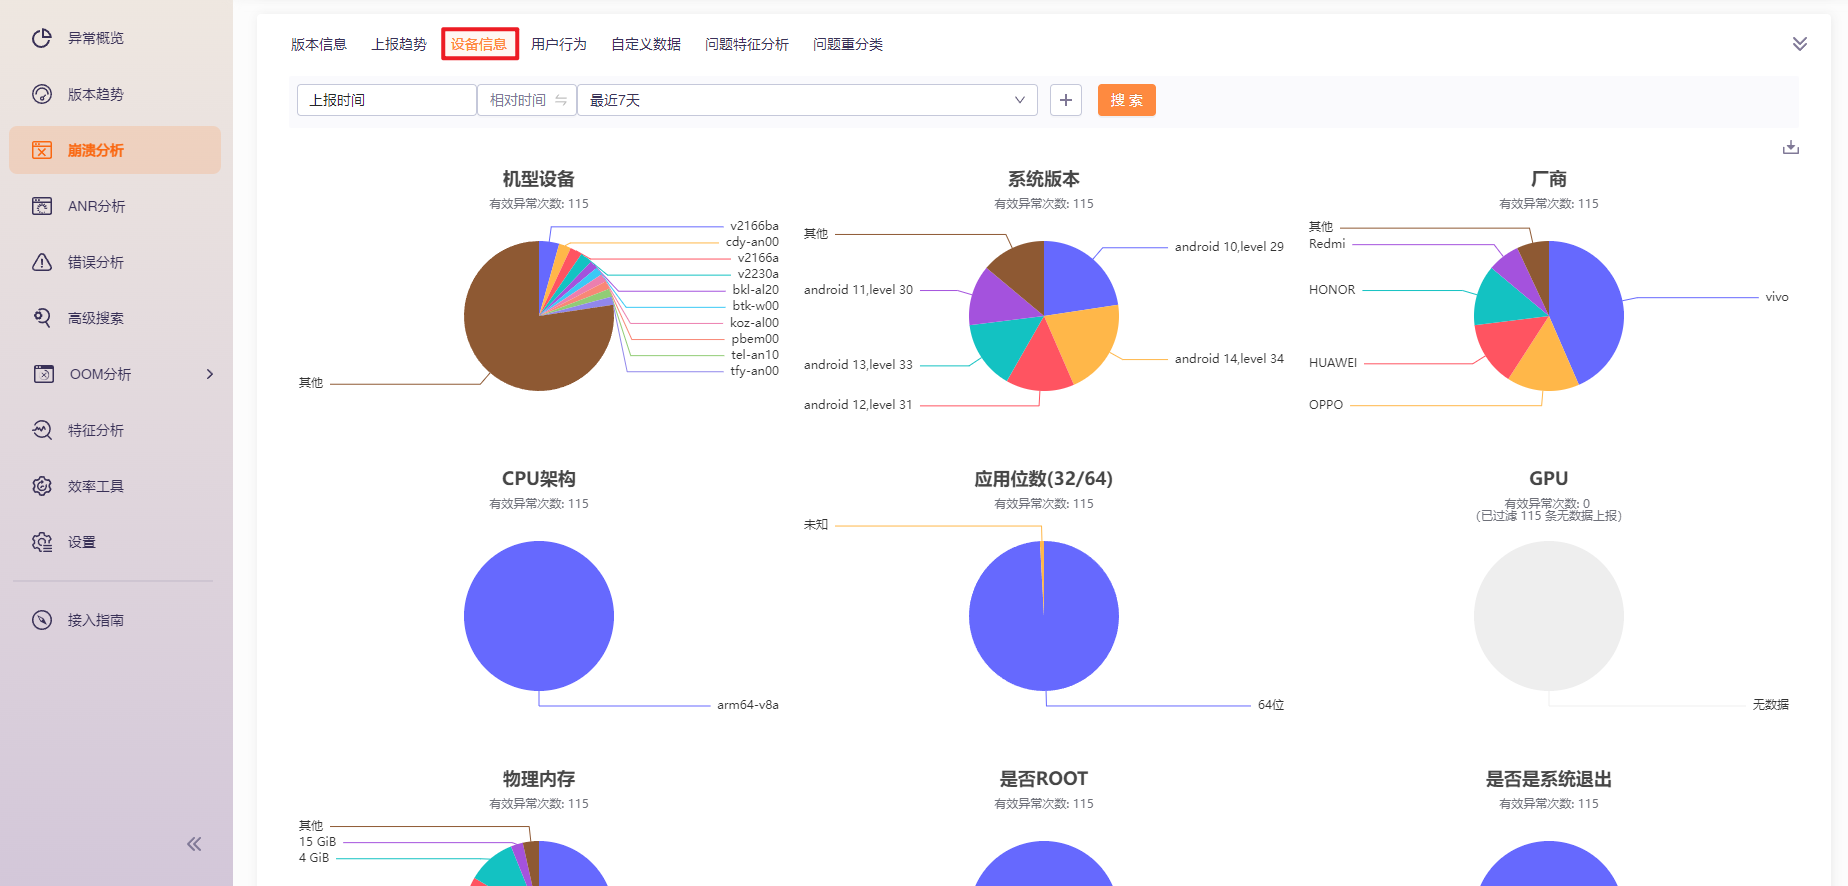Click the 高级搜索 magnifier icon
Image resolution: width=1848 pixels, height=886 pixels.
pos(42,318)
